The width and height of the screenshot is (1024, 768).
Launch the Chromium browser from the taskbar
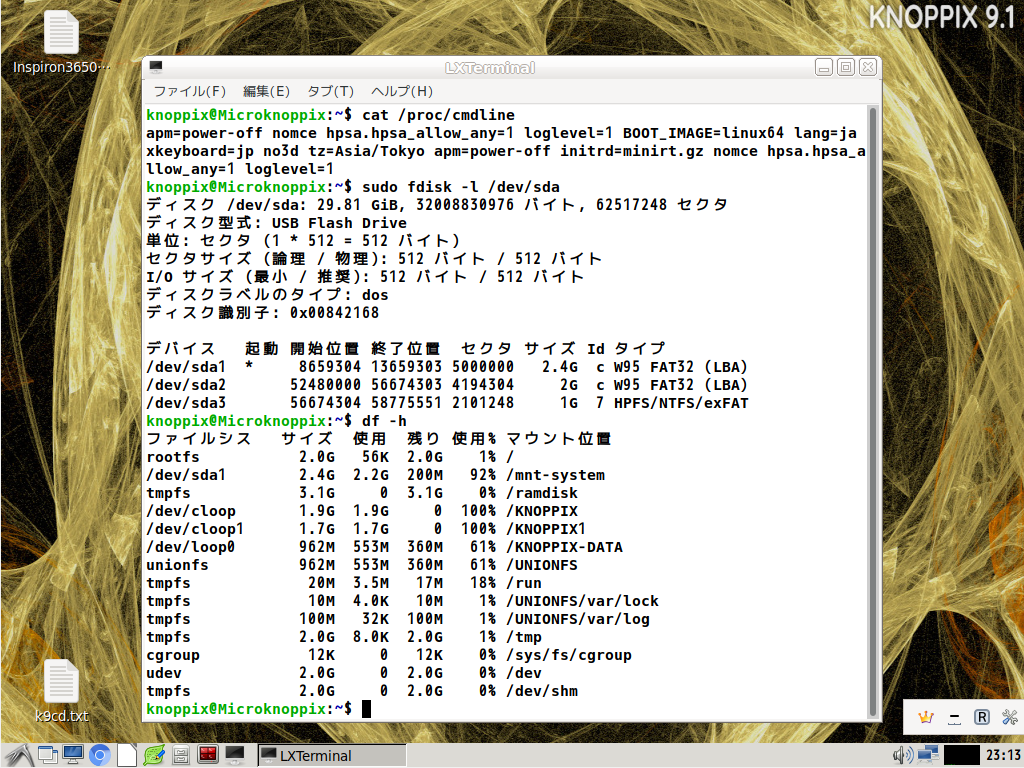pos(100,756)
